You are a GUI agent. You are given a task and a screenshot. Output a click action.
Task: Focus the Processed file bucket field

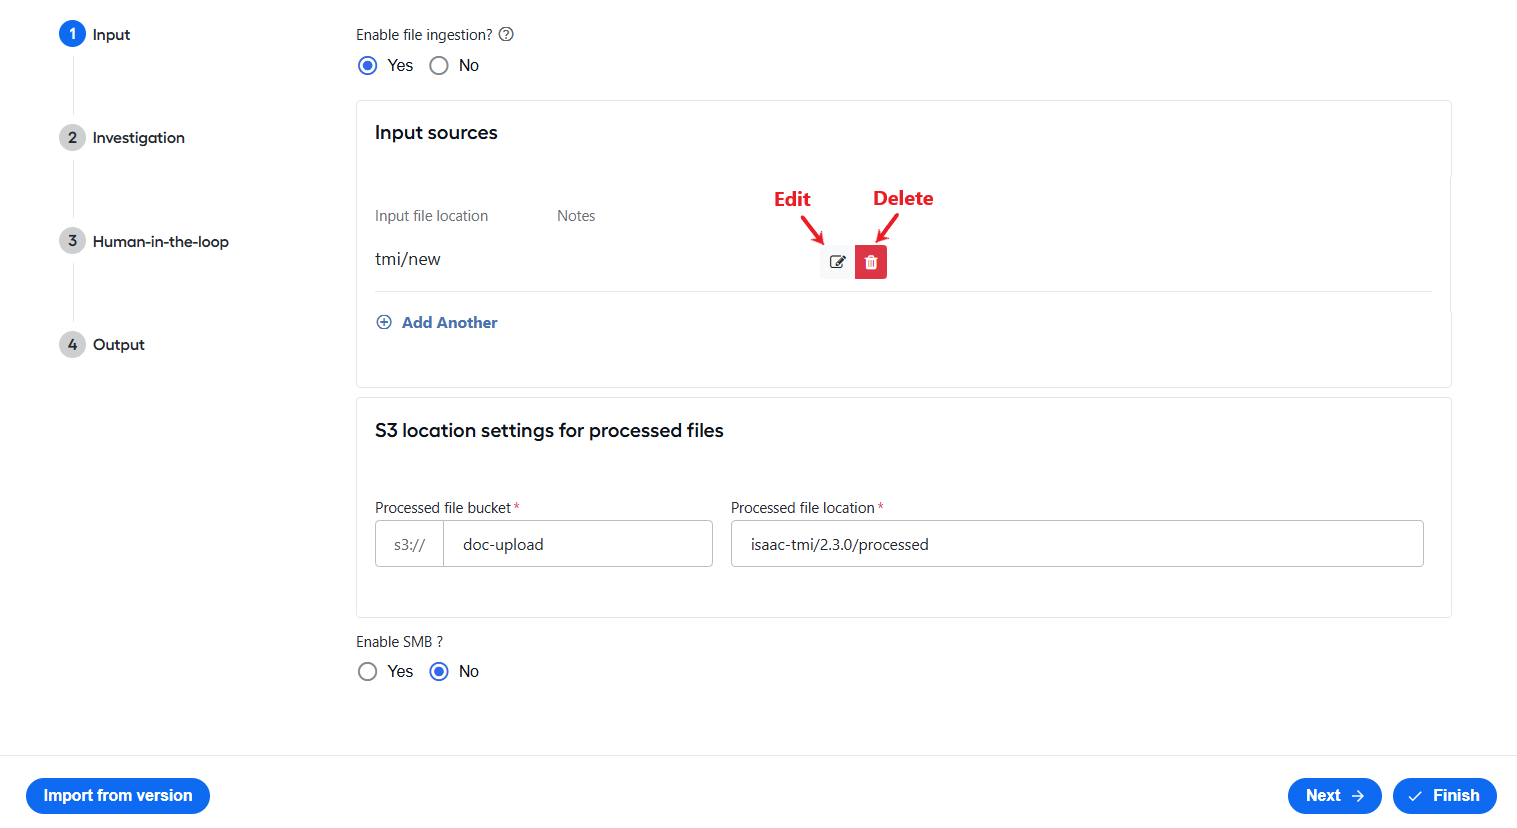577,544
